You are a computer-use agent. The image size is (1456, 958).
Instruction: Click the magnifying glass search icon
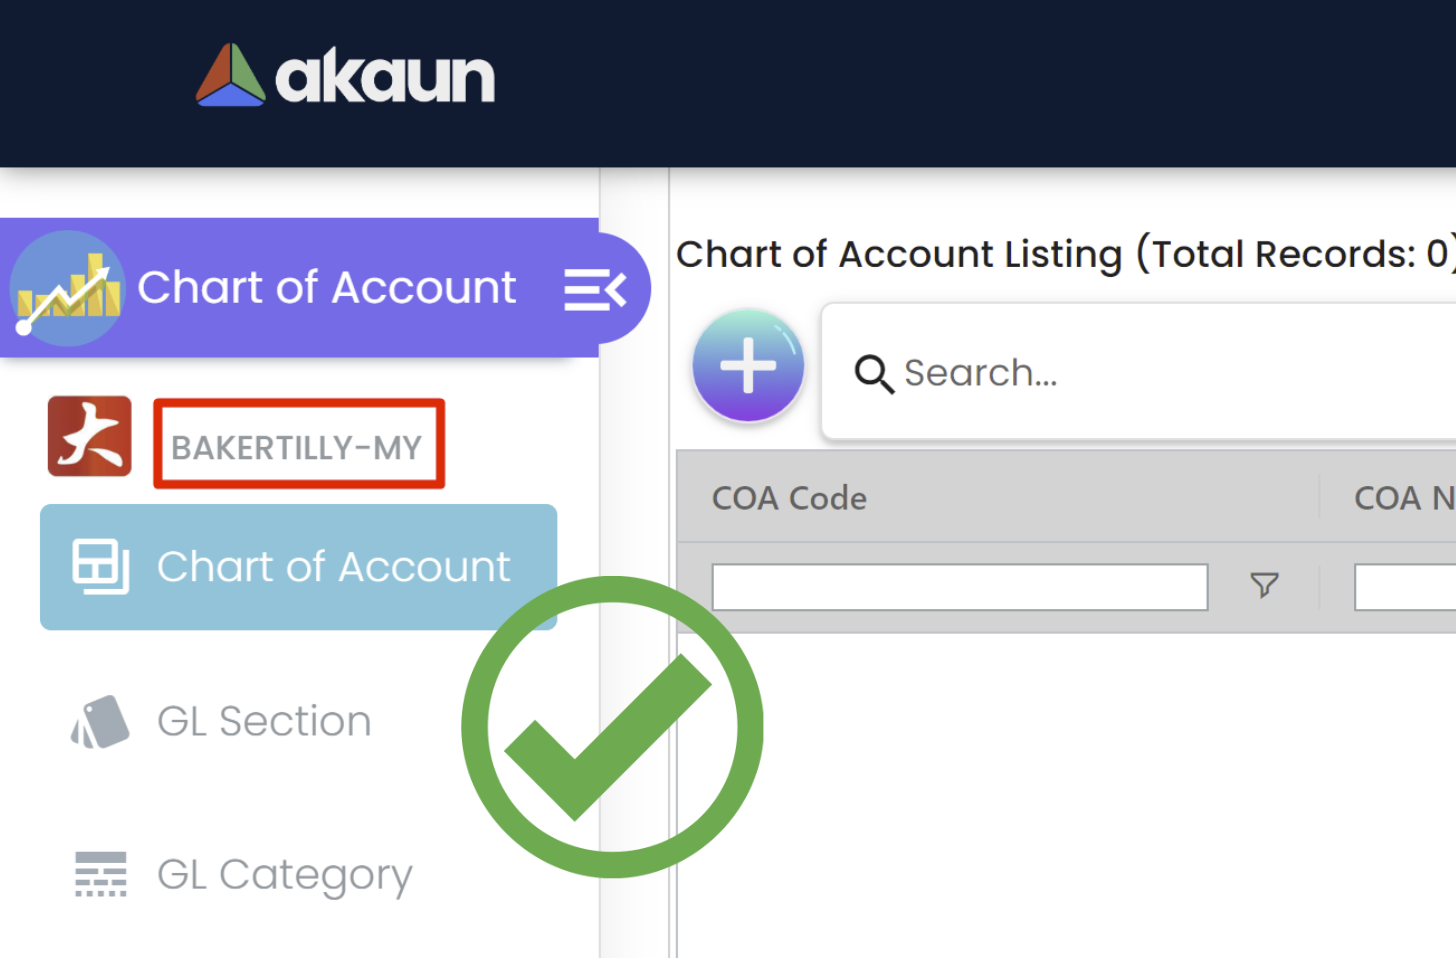pyautogui.click(x=873, y=374)
